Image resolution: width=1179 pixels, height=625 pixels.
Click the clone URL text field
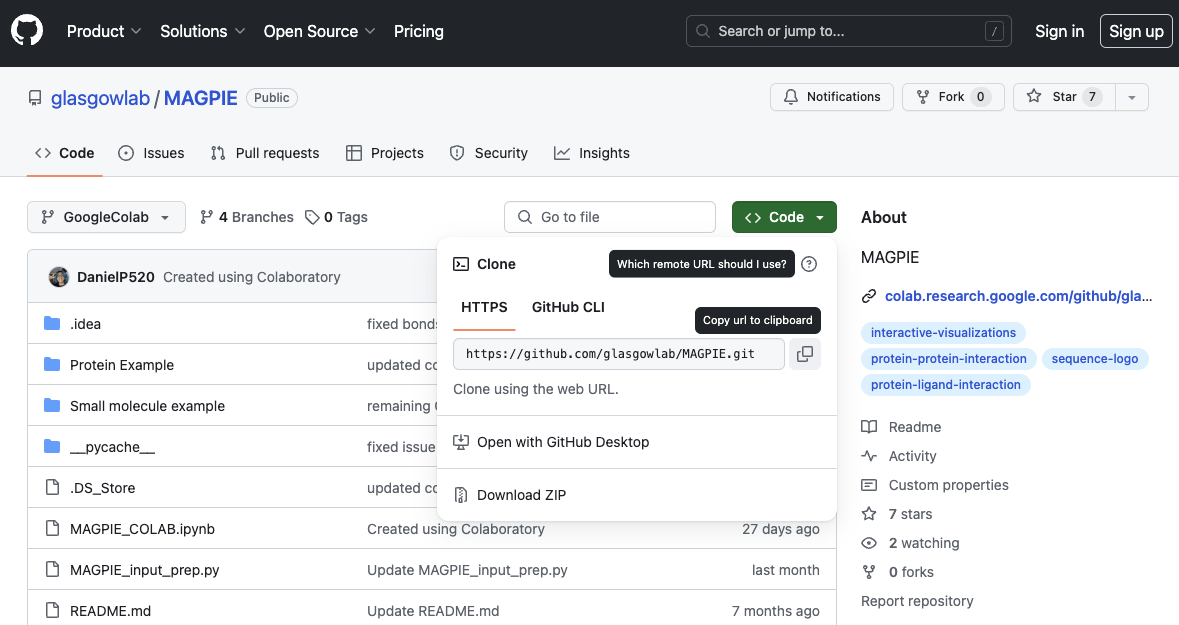(x=619, y=353)
